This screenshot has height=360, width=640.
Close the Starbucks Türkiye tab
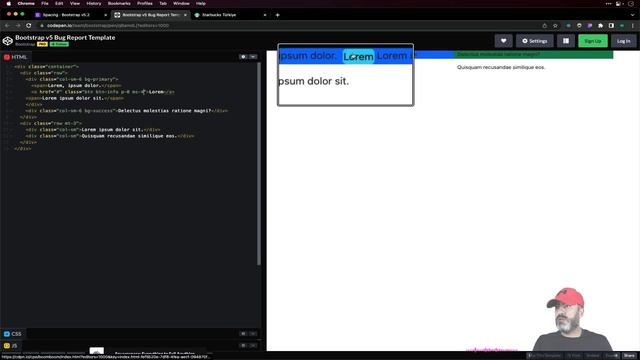pos(265,15)
